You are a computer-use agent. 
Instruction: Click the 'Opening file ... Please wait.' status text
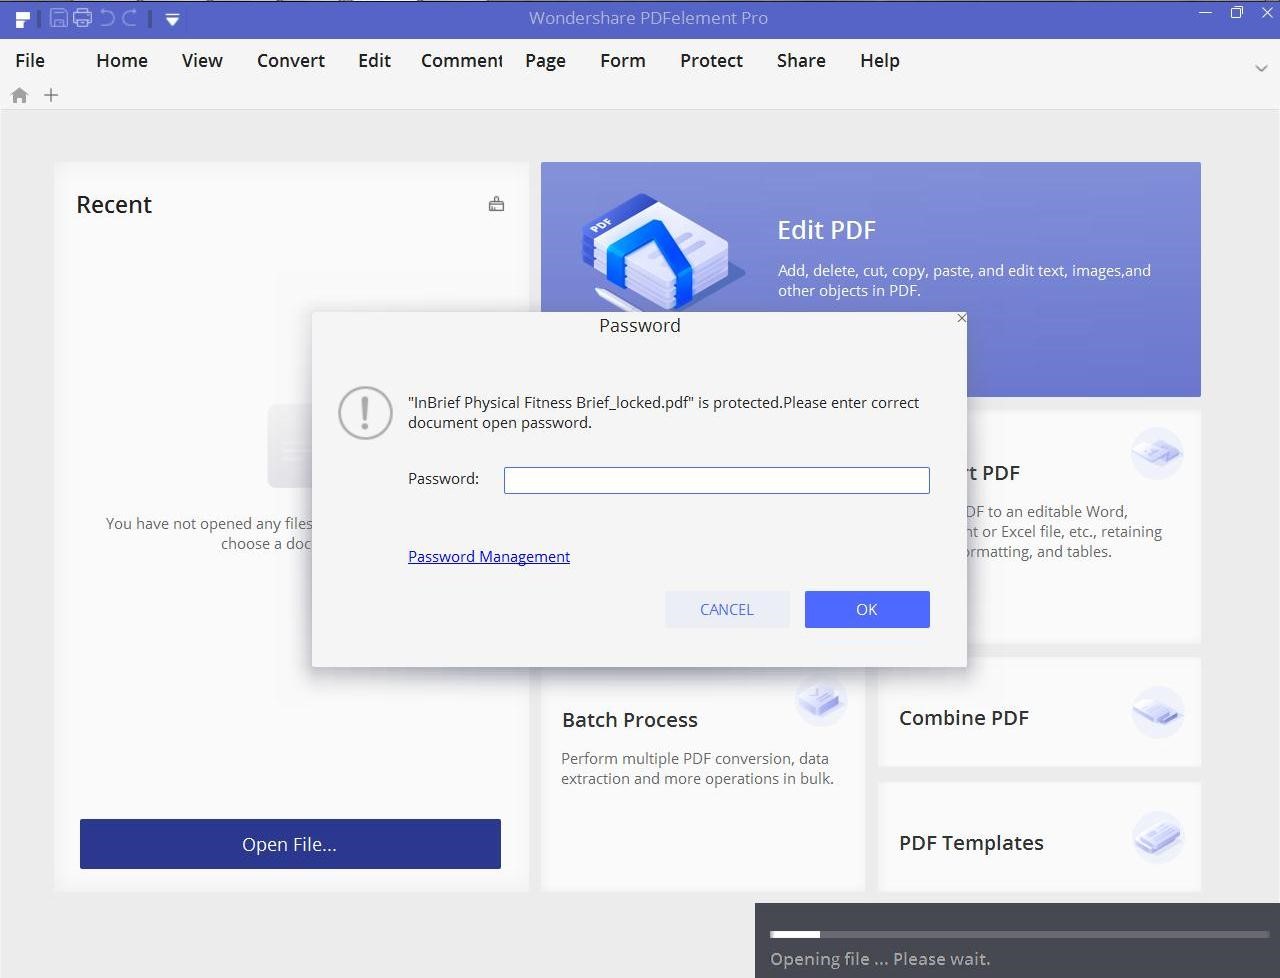(x=880, y=959)
